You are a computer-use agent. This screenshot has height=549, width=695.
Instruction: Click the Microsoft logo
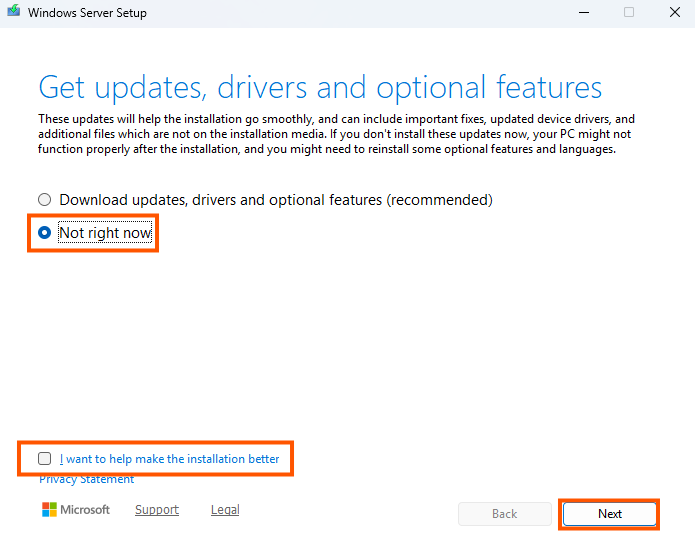[76, 510]
